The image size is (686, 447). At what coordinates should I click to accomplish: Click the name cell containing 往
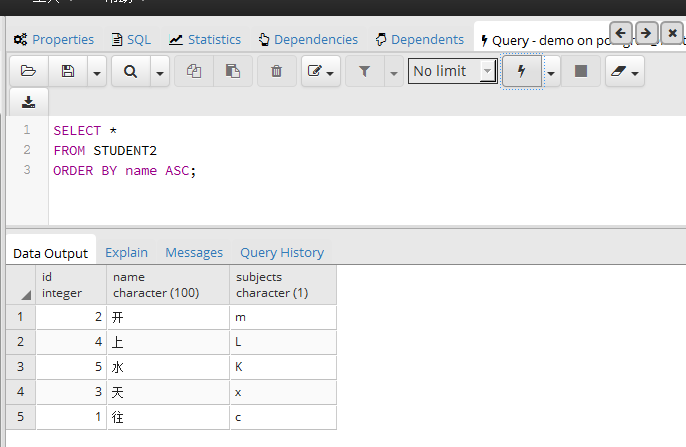(x=168, y=417)
